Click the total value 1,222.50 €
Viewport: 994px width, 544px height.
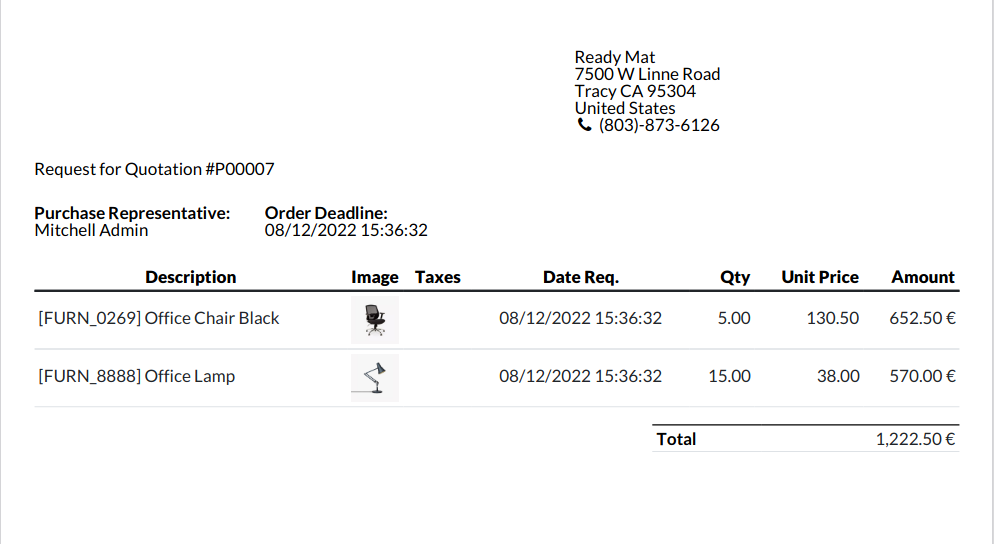point(915,439)
